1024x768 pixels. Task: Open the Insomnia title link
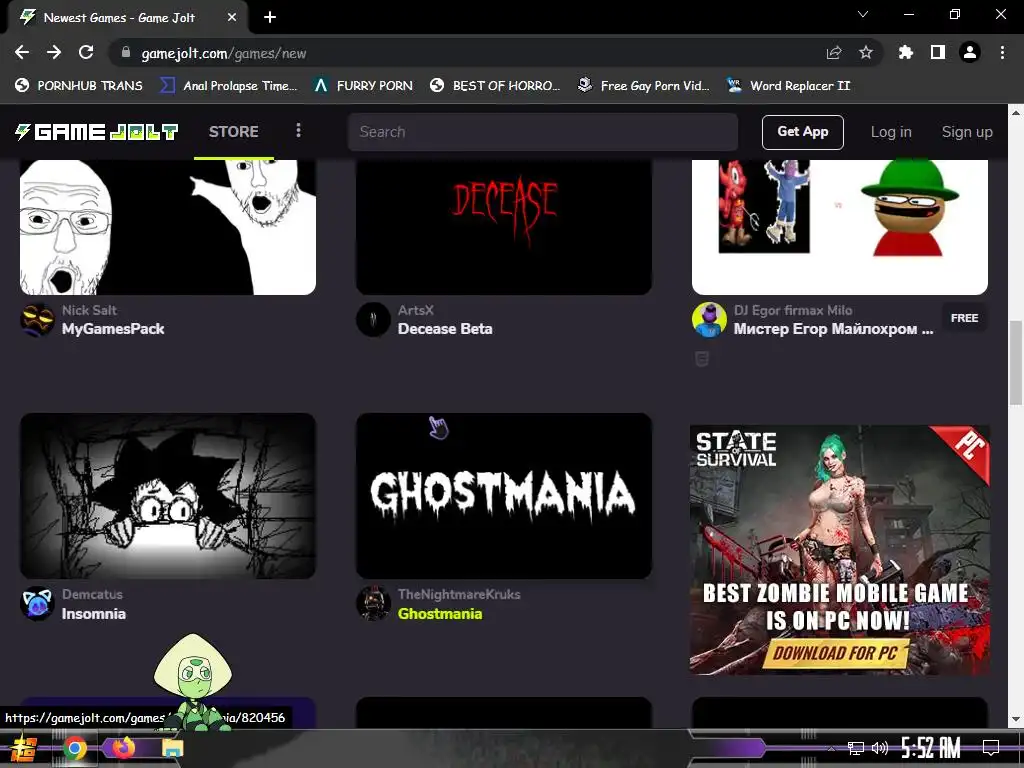[93, 614]
